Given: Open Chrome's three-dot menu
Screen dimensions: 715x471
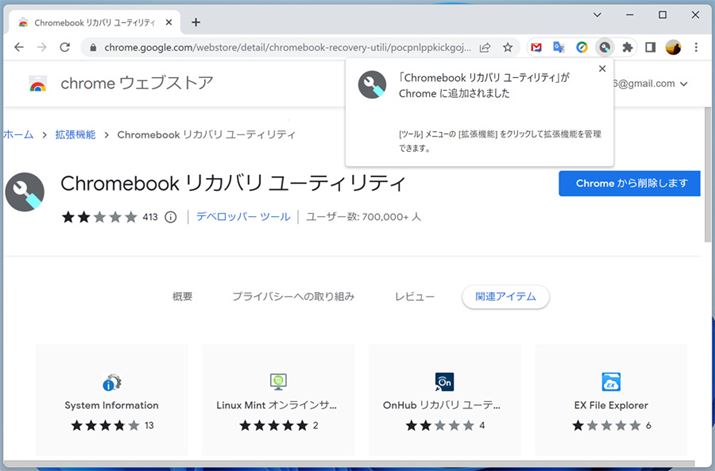Looking at the screenshot, I should pyautogui.click(x=696, y=47).
